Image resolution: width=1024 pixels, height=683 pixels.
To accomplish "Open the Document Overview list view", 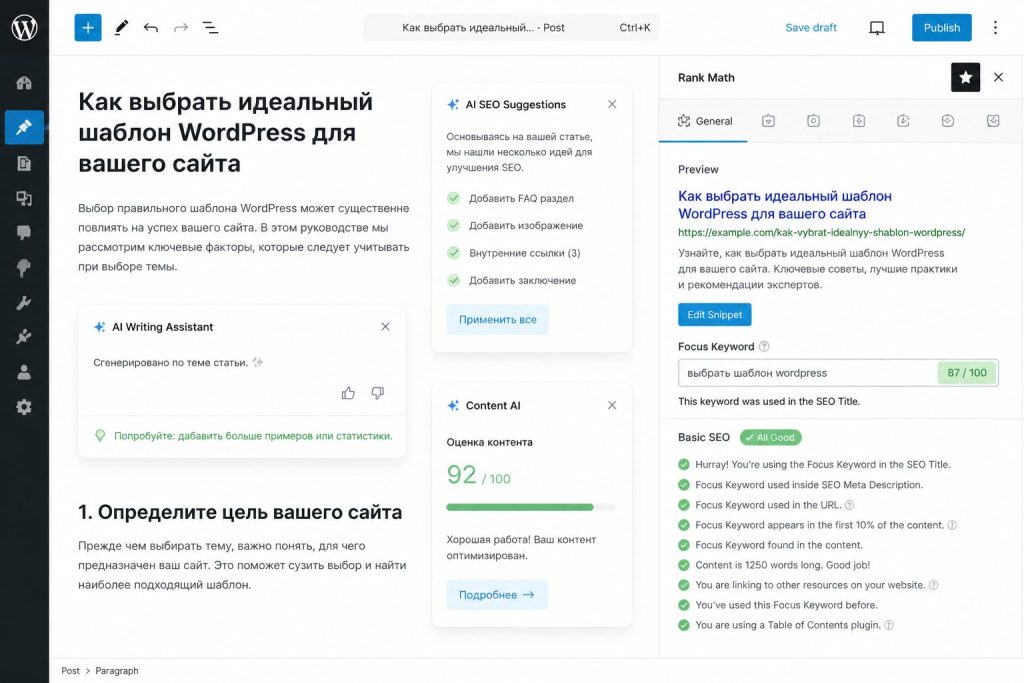I will click(210, 27).
